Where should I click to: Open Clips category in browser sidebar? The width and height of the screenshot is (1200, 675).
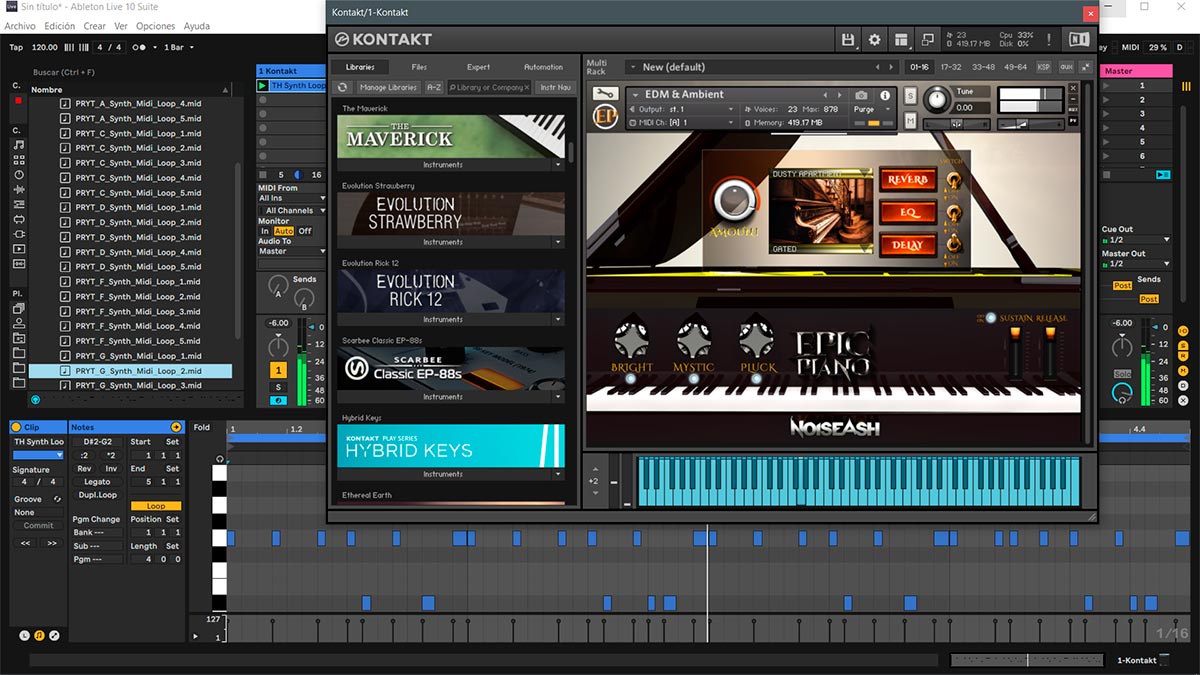click(x=18, y=249)
